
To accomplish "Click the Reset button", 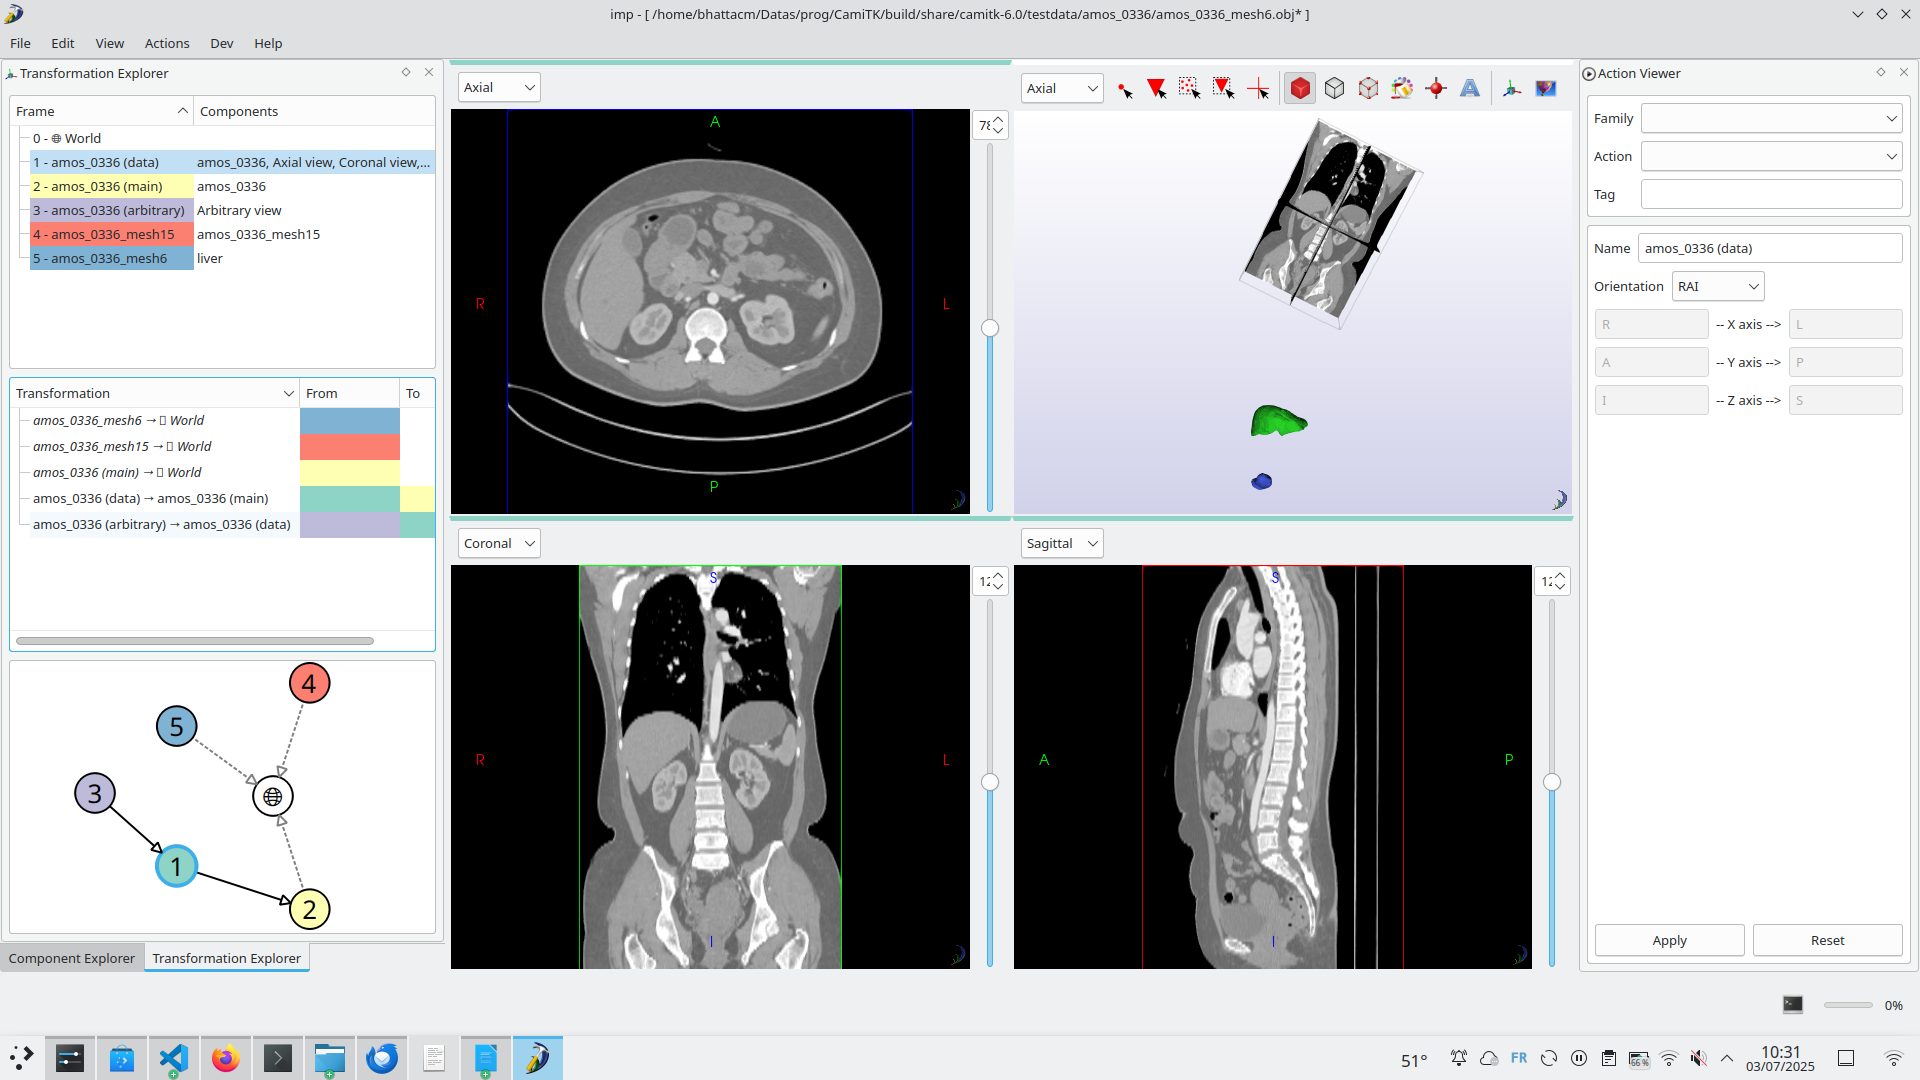I will [x=1827, y=941].
